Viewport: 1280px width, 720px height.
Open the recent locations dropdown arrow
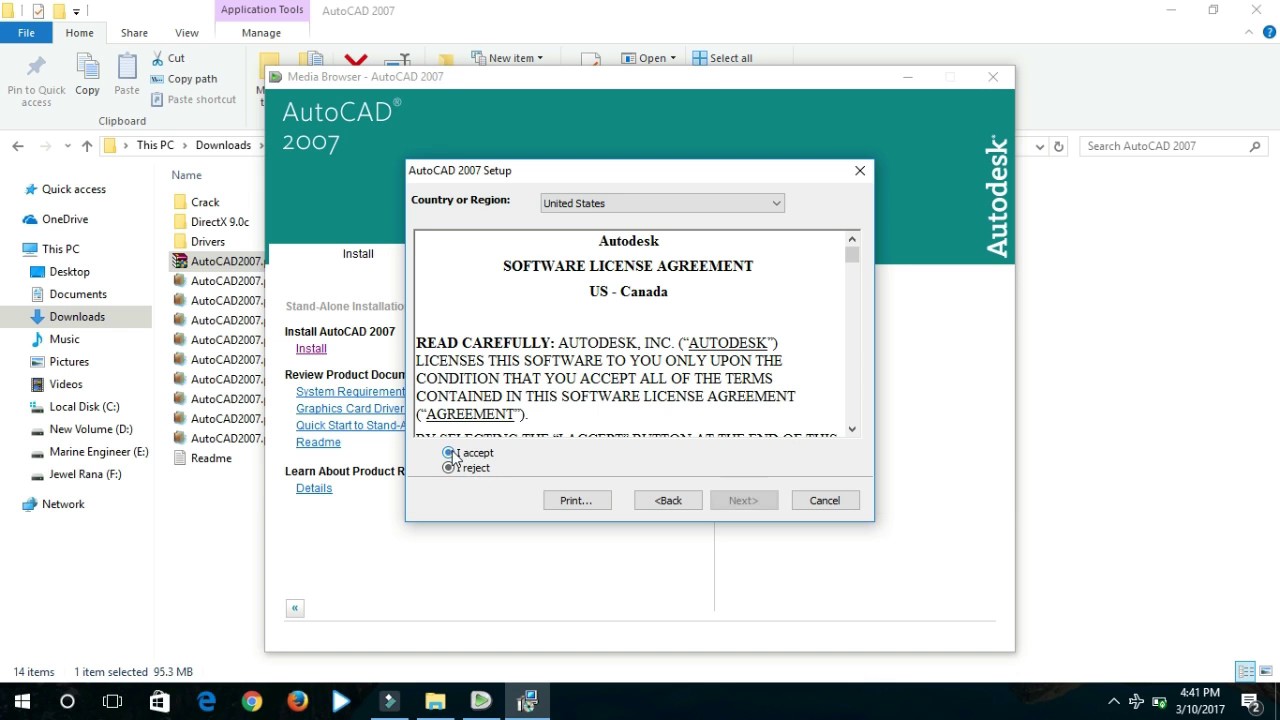coord(68,146)
